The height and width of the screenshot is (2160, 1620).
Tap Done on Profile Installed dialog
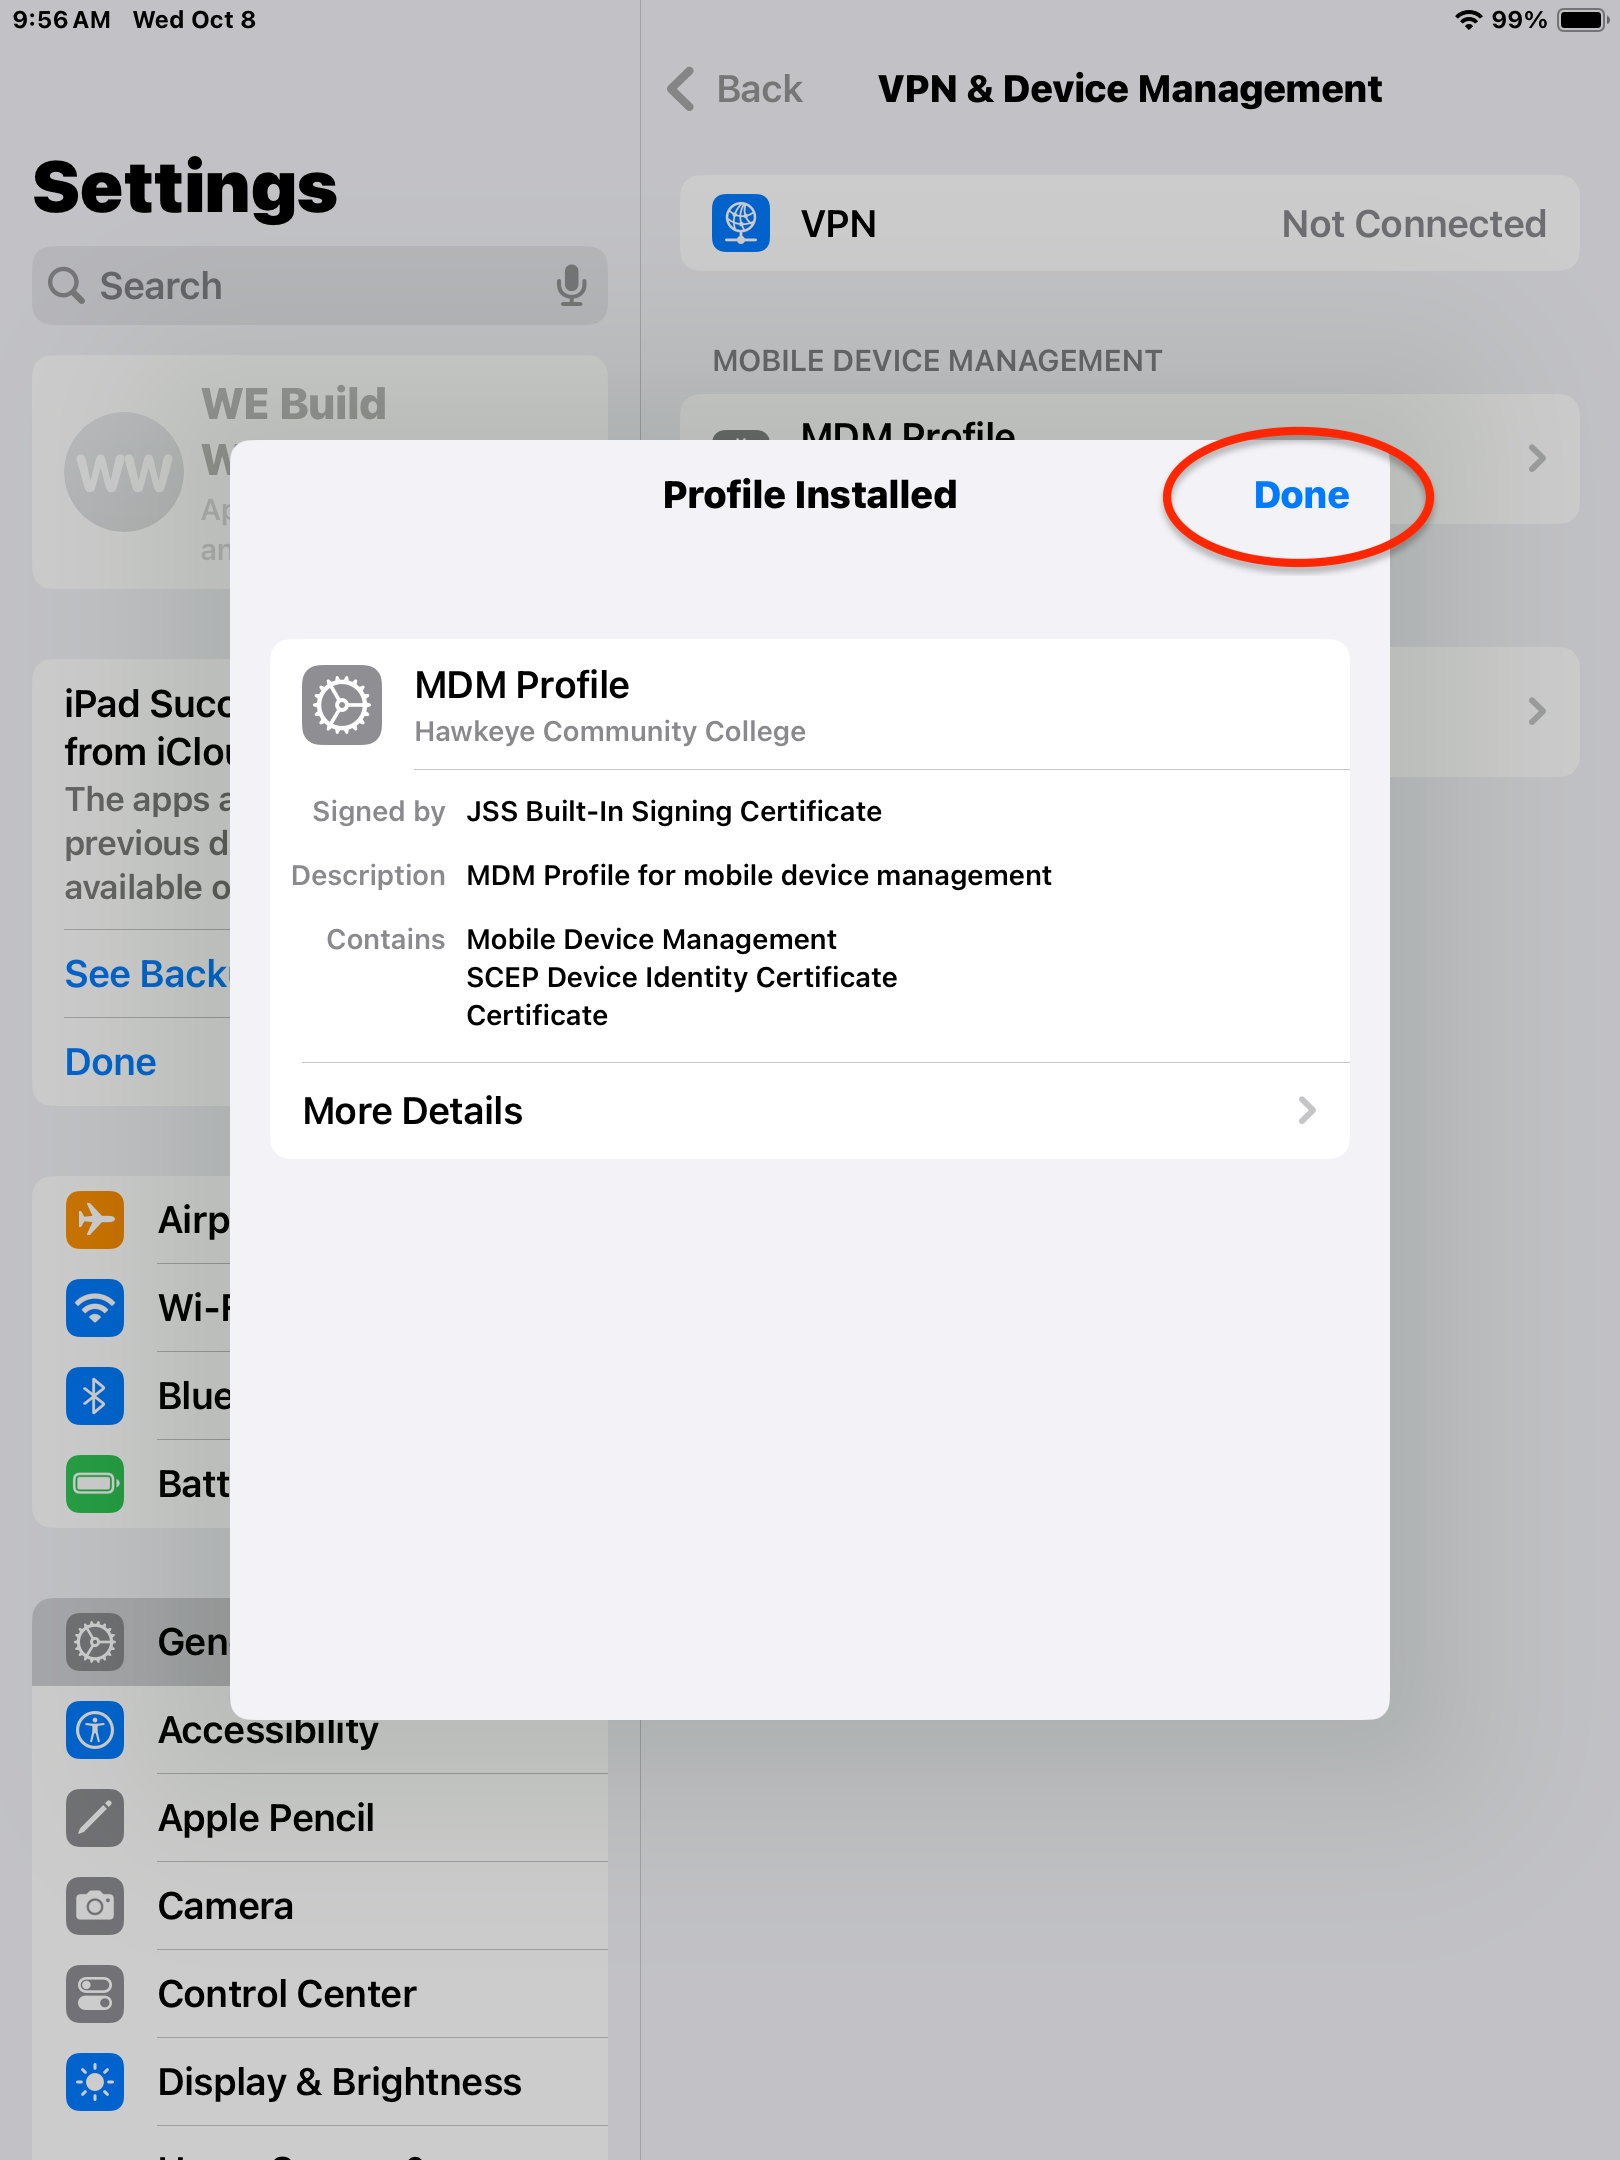coord(1301,495)
